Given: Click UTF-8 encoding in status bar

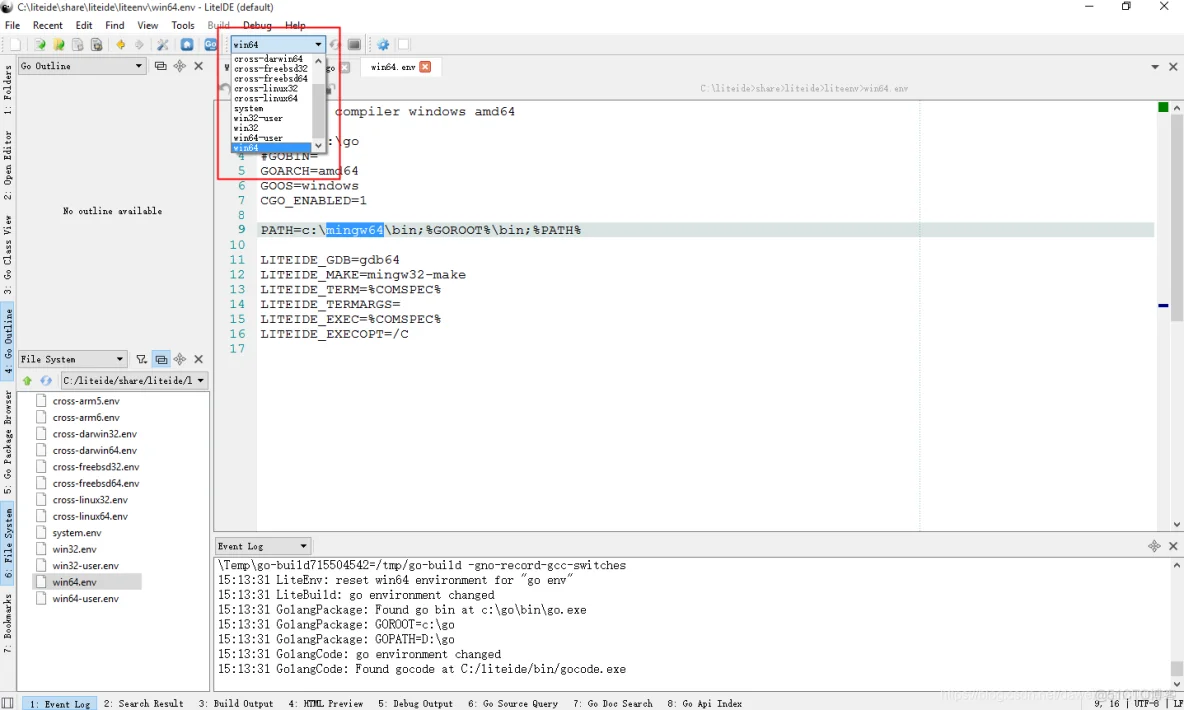Looking at the screenshot, I should pyautogui.click(x=1145, y=703).
